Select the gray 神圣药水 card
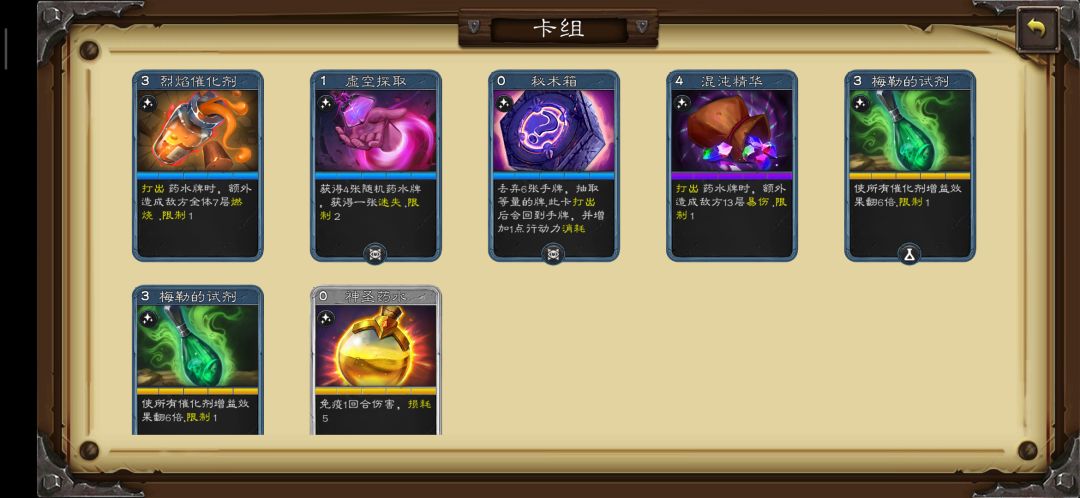Screen dimensions: 1080x498 pos(375,360)
